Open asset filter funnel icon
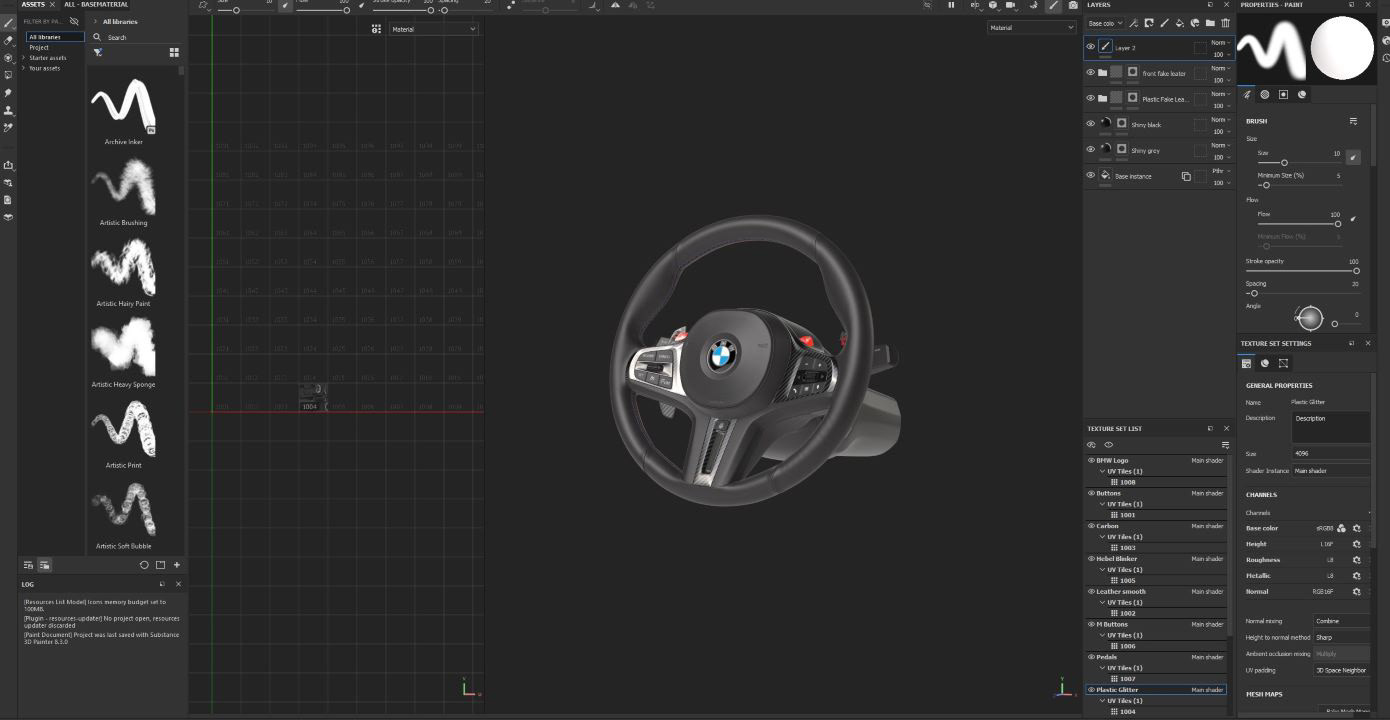Viewport: 1390px width, 720px height. click(98, 52)
